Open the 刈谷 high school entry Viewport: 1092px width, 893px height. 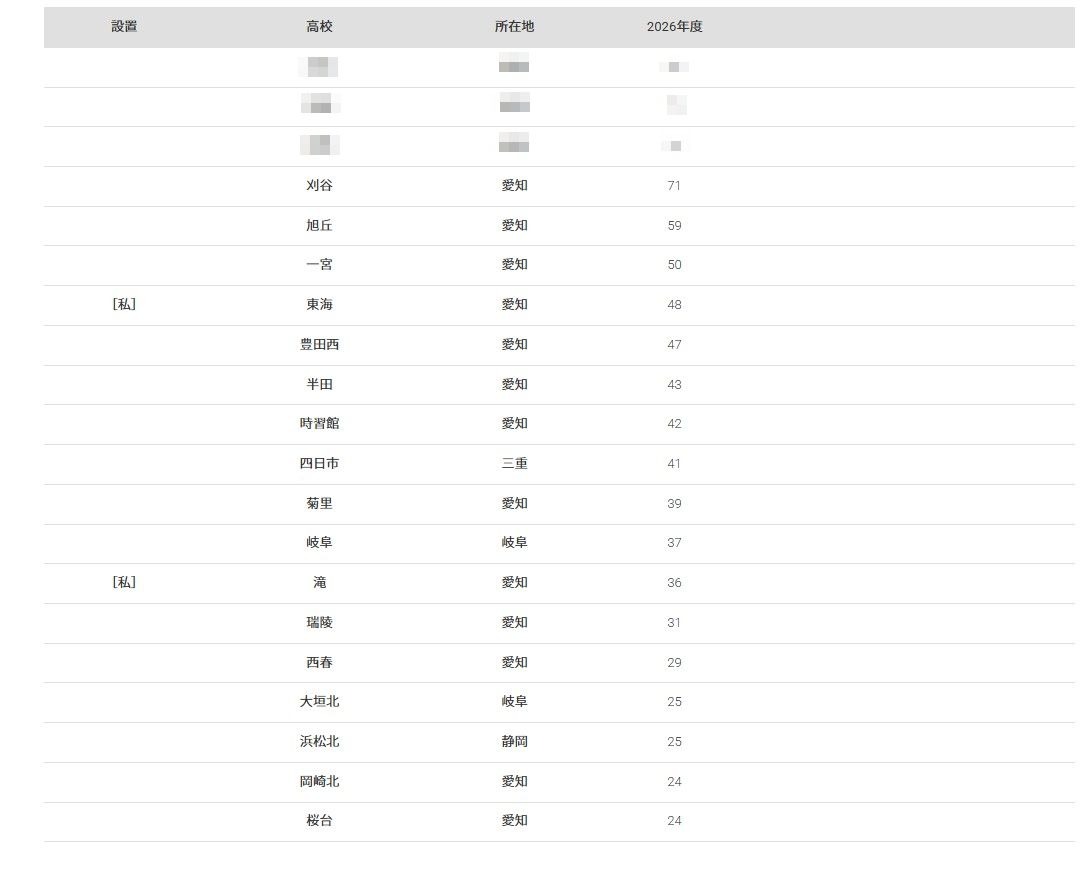tap(319, 186)
